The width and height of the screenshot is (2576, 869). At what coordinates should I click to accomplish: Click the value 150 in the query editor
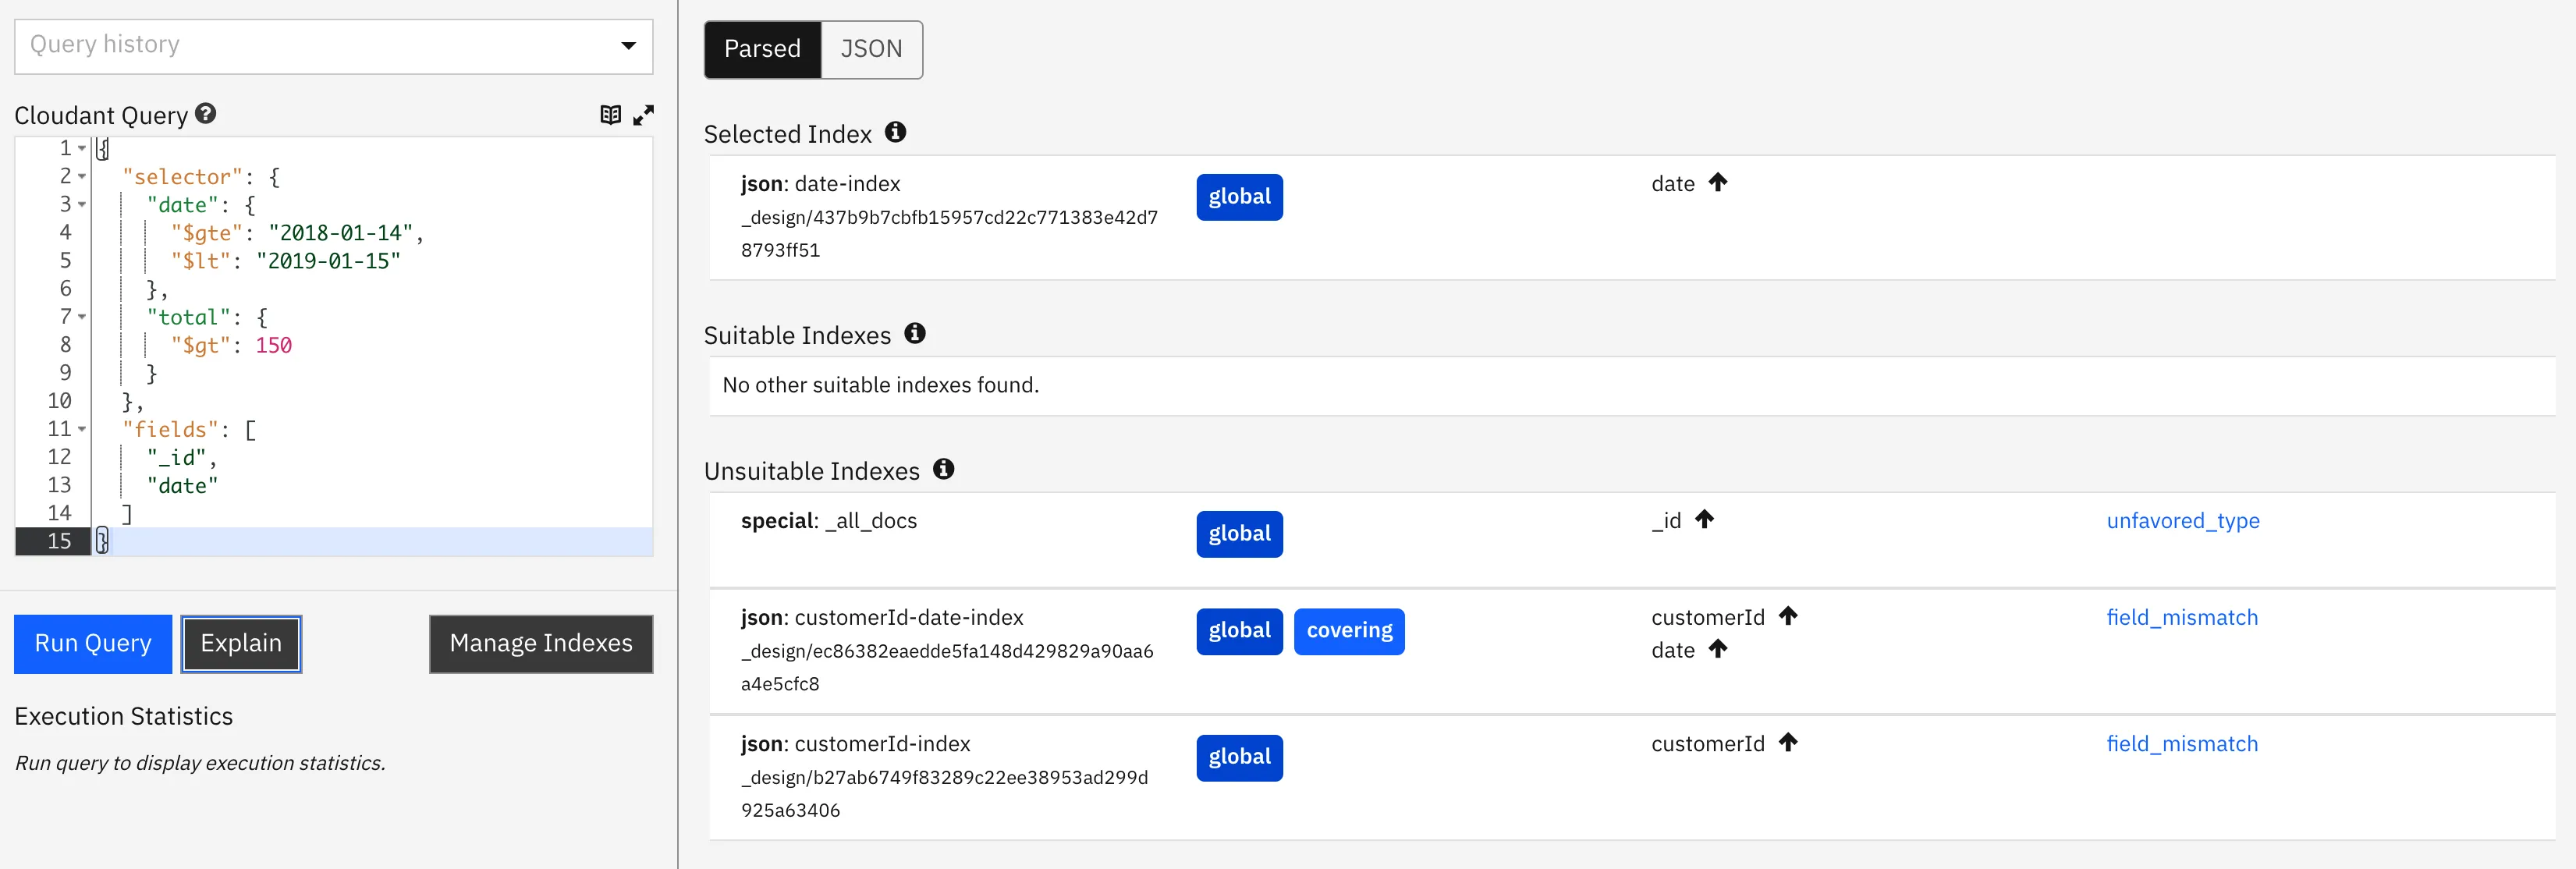point(274,345)
